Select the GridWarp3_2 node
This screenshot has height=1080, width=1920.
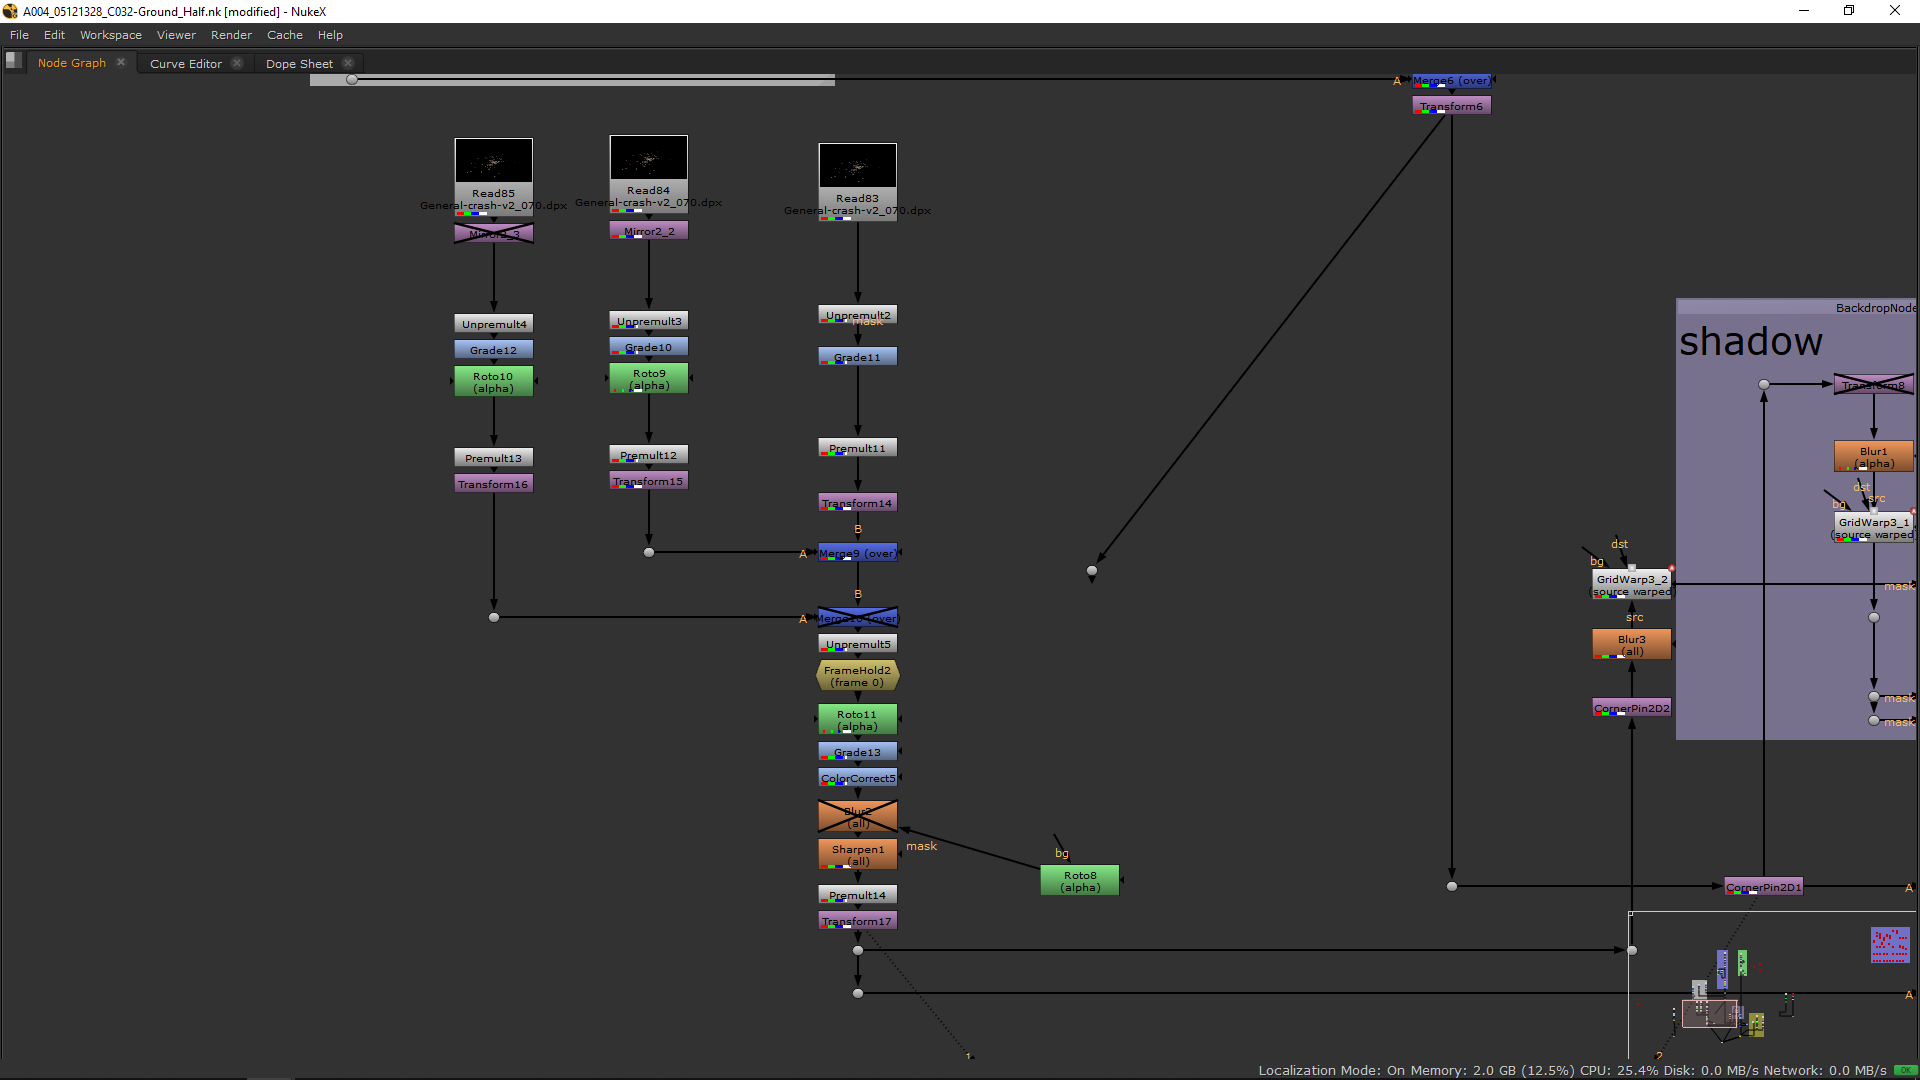(1631, 585)
